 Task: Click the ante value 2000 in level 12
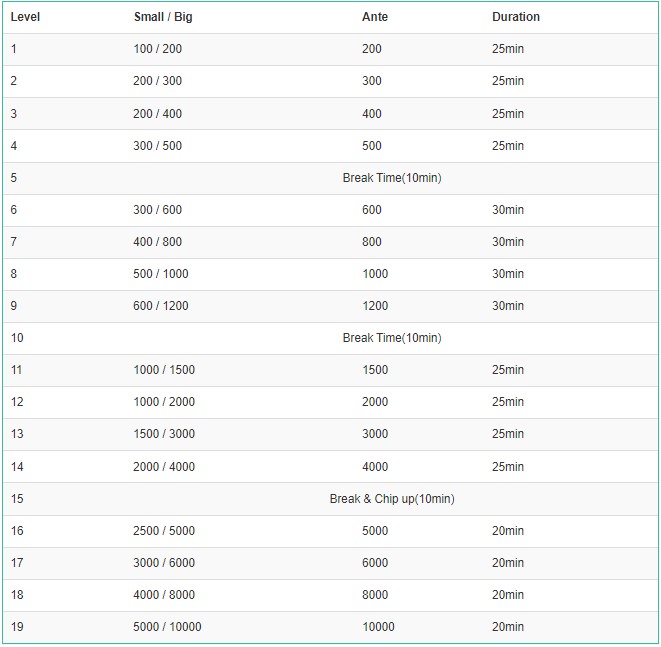375,402
